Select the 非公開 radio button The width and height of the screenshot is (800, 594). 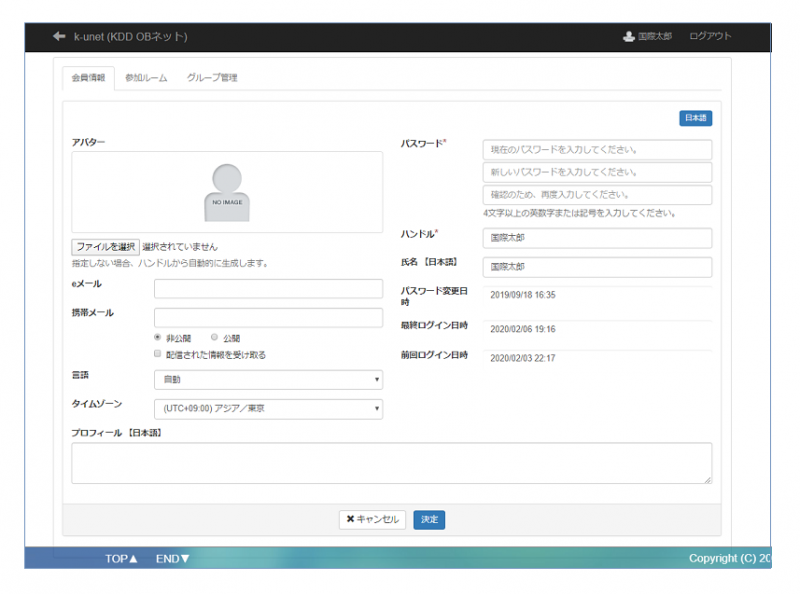158,338
